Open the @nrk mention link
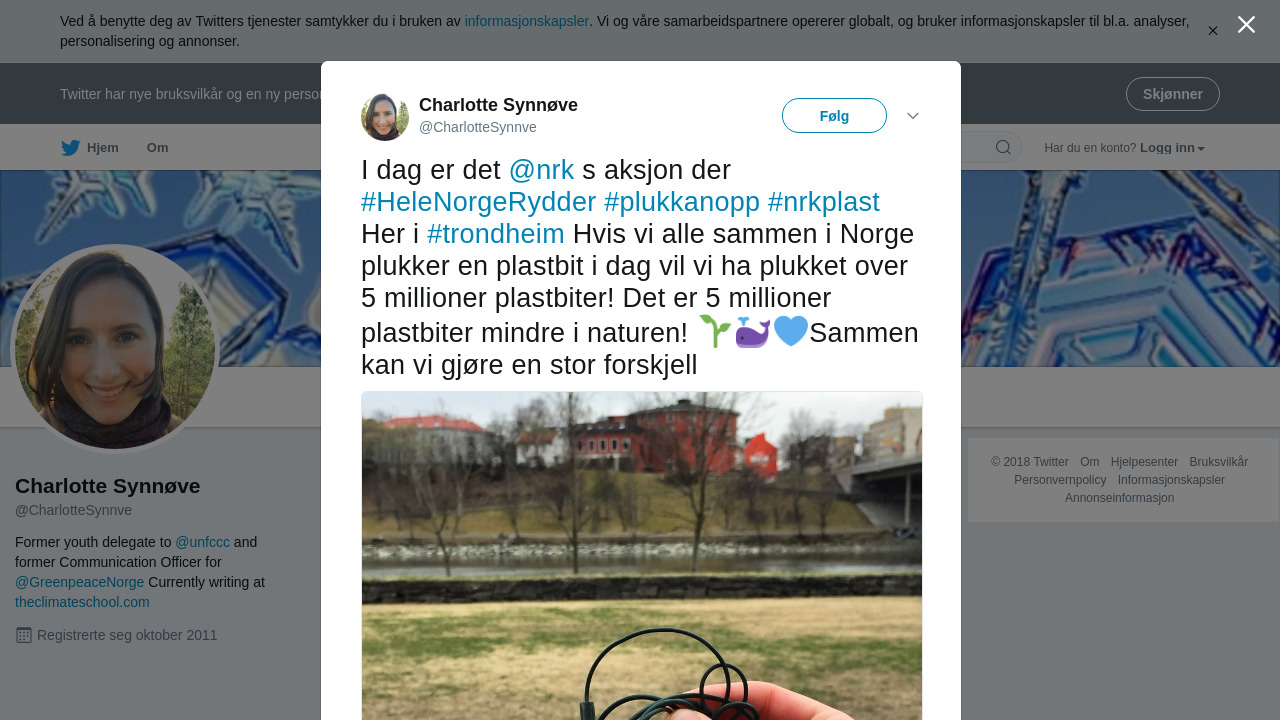The width and height of the screenshot is (1280, 720). coord(541,170)
